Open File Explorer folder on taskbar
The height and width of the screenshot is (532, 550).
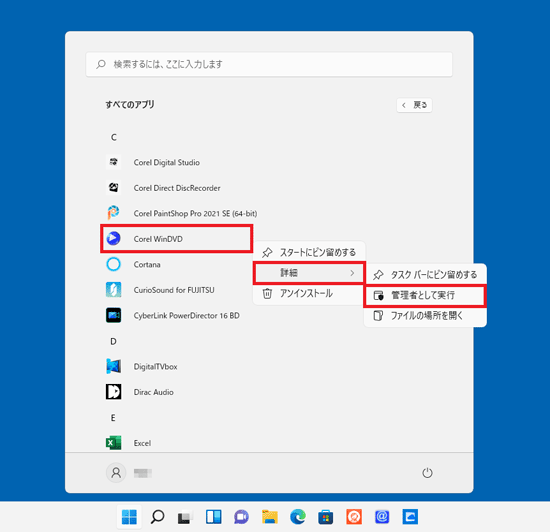tap(269, 517)
